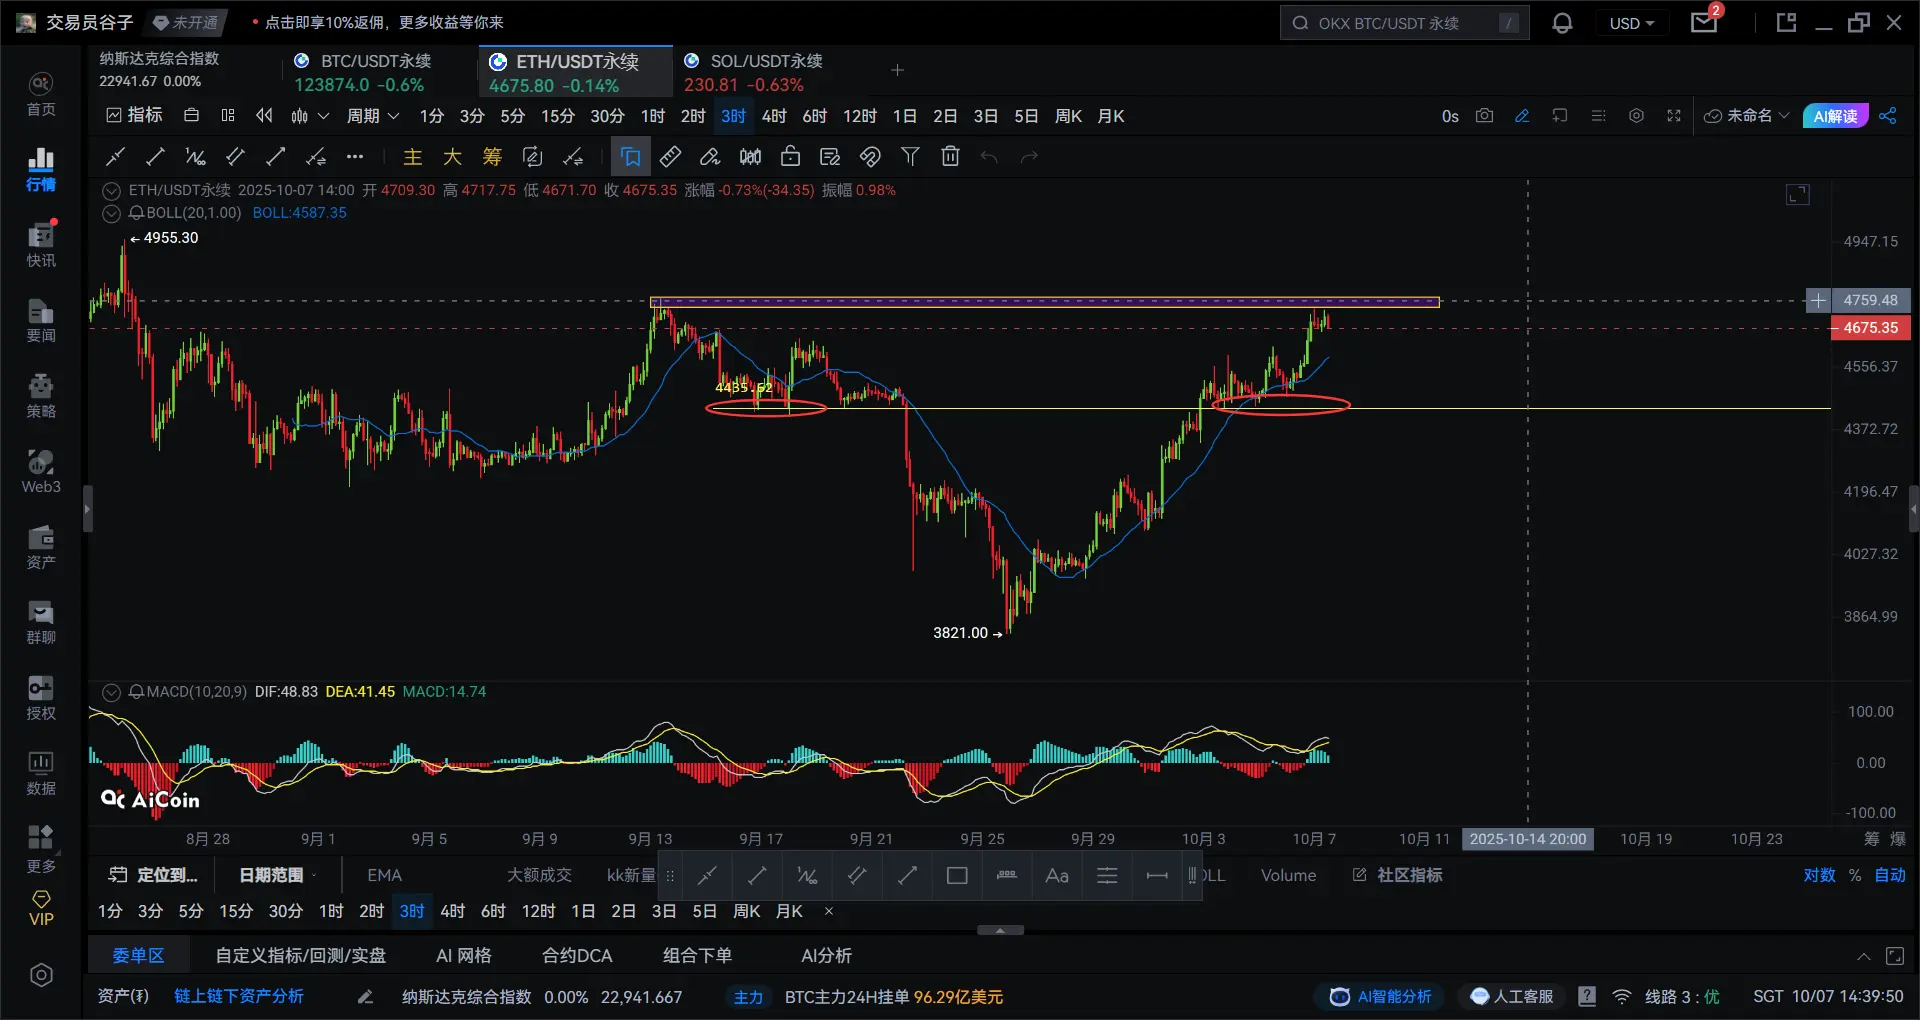Viewport: 1920px width, 1020px height.
Task: Open chart settings hexagon icon
Action: (1636, 116)
